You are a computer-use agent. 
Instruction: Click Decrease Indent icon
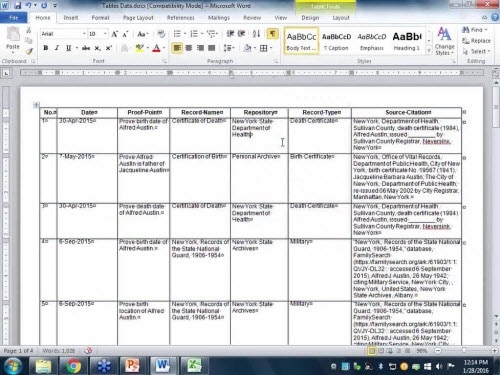pos(230,34)
